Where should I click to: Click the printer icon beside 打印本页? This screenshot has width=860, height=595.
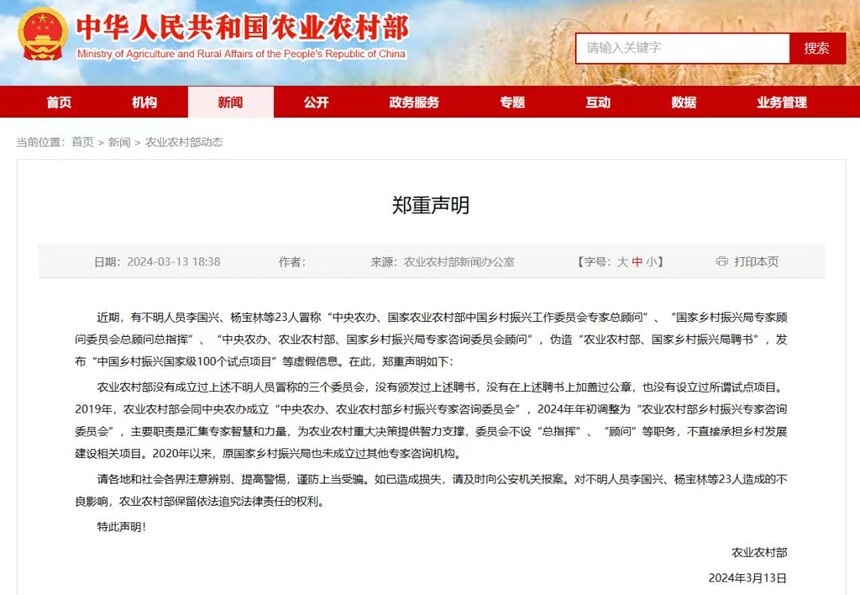click(x=722, y=262)
